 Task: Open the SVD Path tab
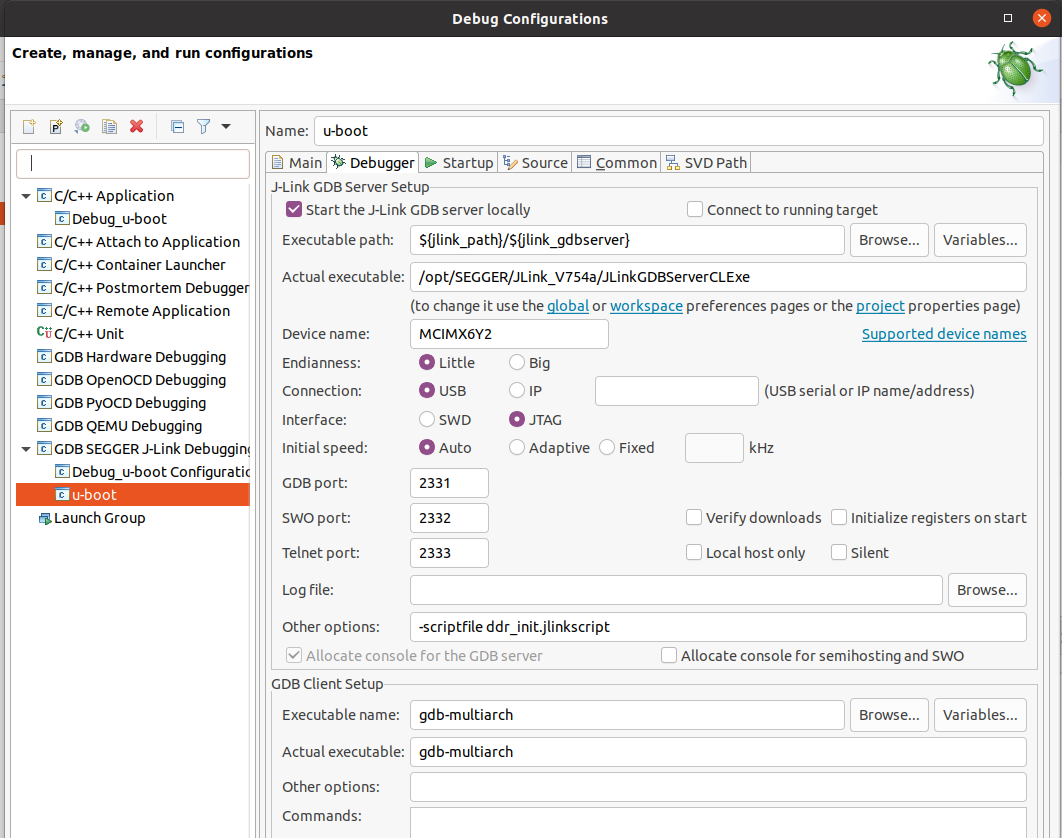tap(706, 162)
